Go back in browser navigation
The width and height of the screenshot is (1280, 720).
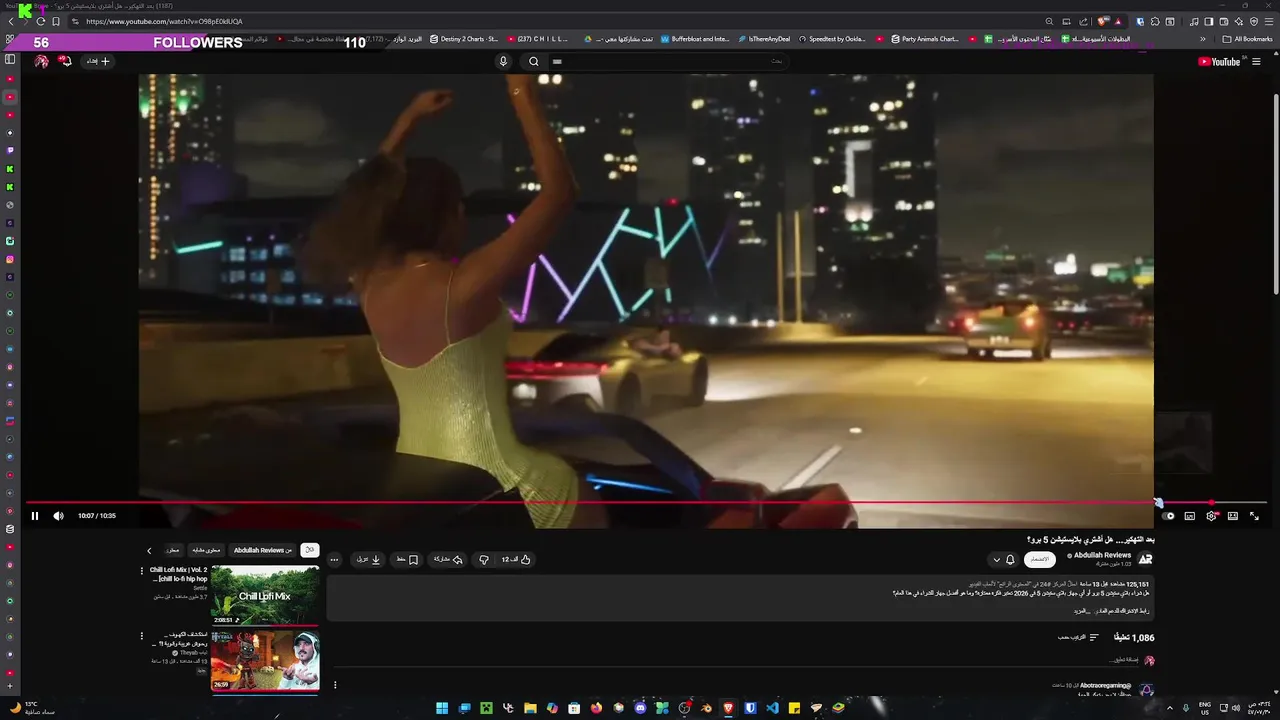point(11,21)
